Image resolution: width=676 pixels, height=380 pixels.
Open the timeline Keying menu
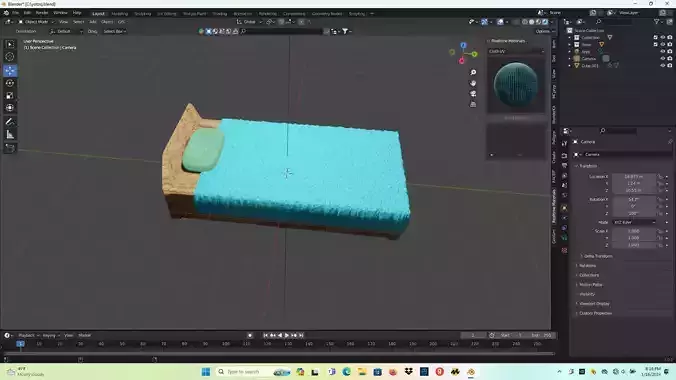[50, 335]
